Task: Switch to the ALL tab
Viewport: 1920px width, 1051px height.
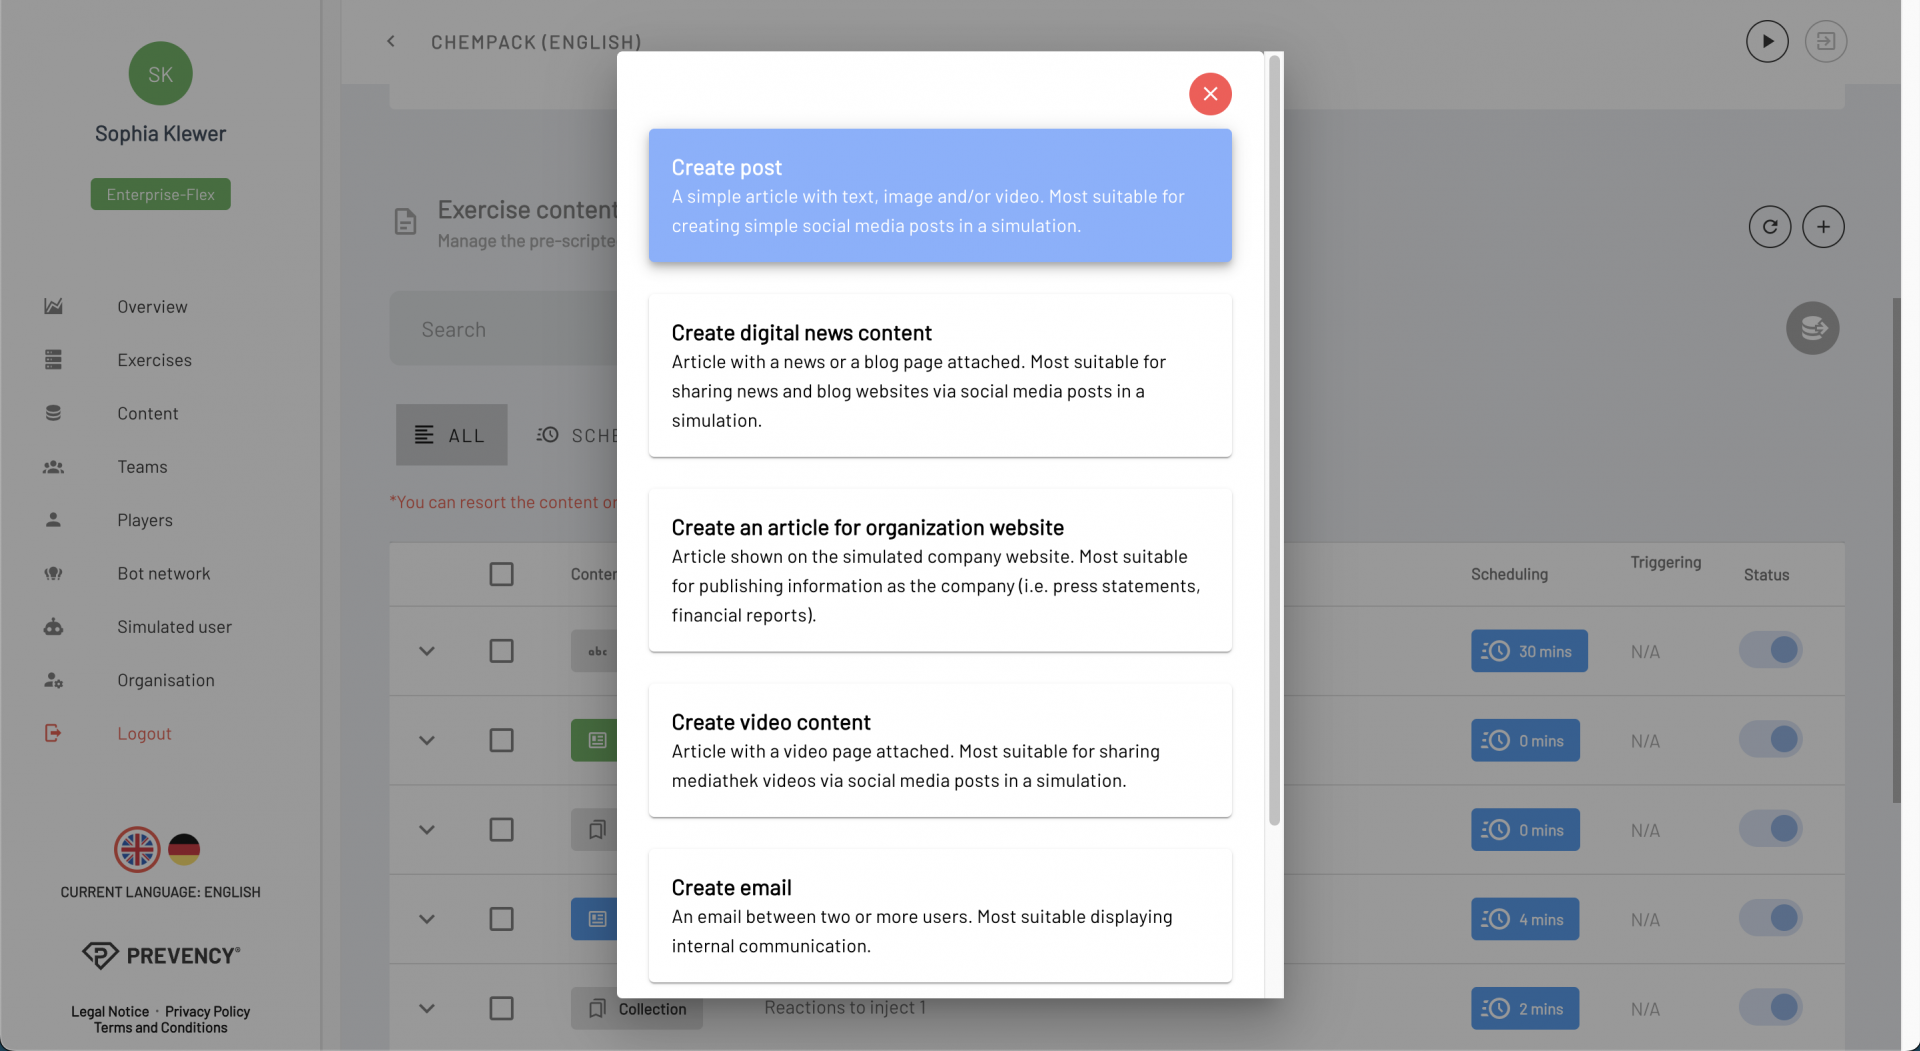Action: point(451,434)
